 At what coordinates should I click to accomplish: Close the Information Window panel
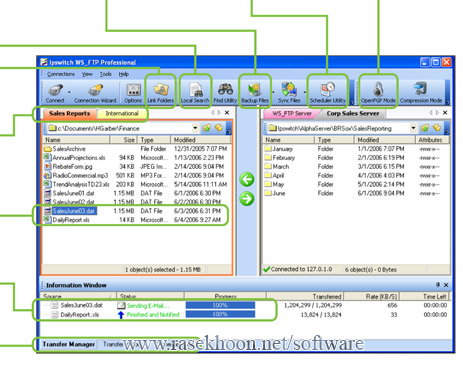(x=446, y=285)
